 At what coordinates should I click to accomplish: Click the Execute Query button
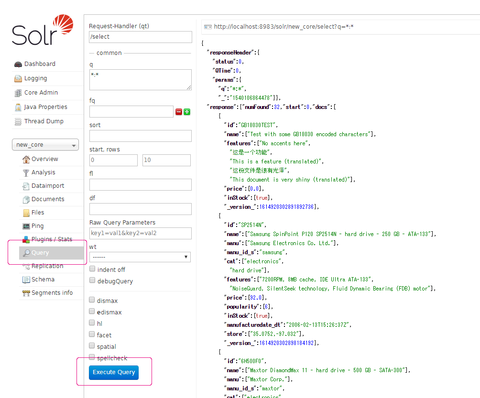[114, 372]
